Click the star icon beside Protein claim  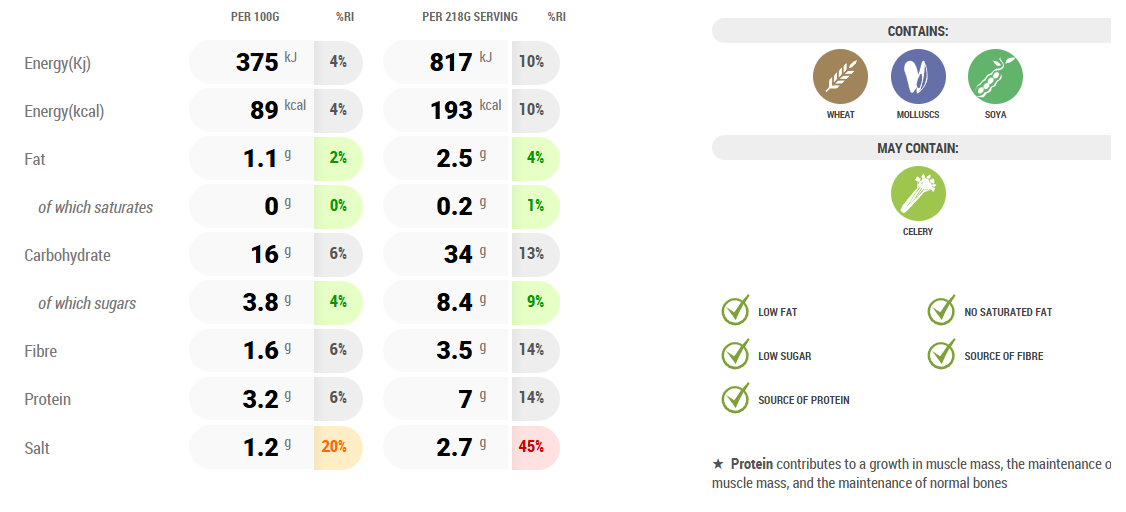(718, 464)
